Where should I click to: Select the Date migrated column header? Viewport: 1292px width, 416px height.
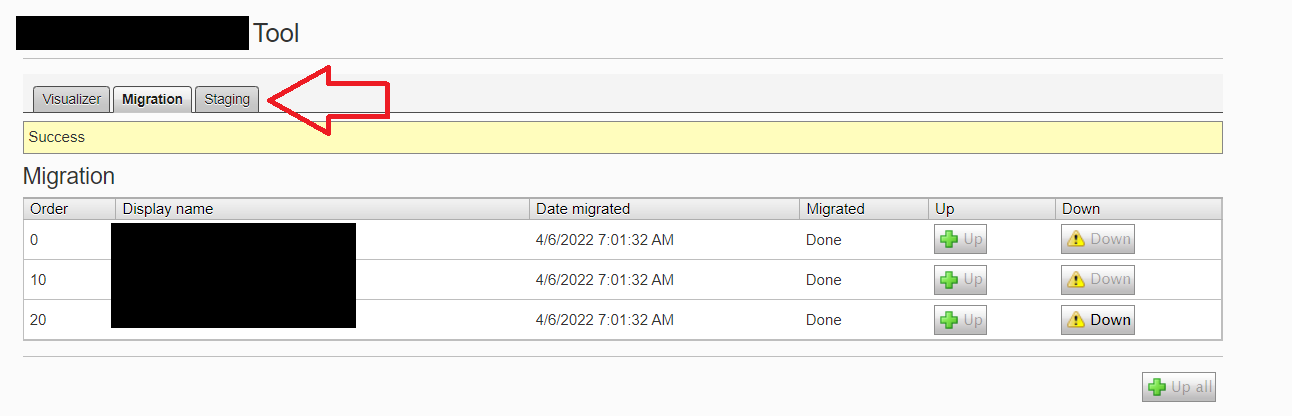583,209
